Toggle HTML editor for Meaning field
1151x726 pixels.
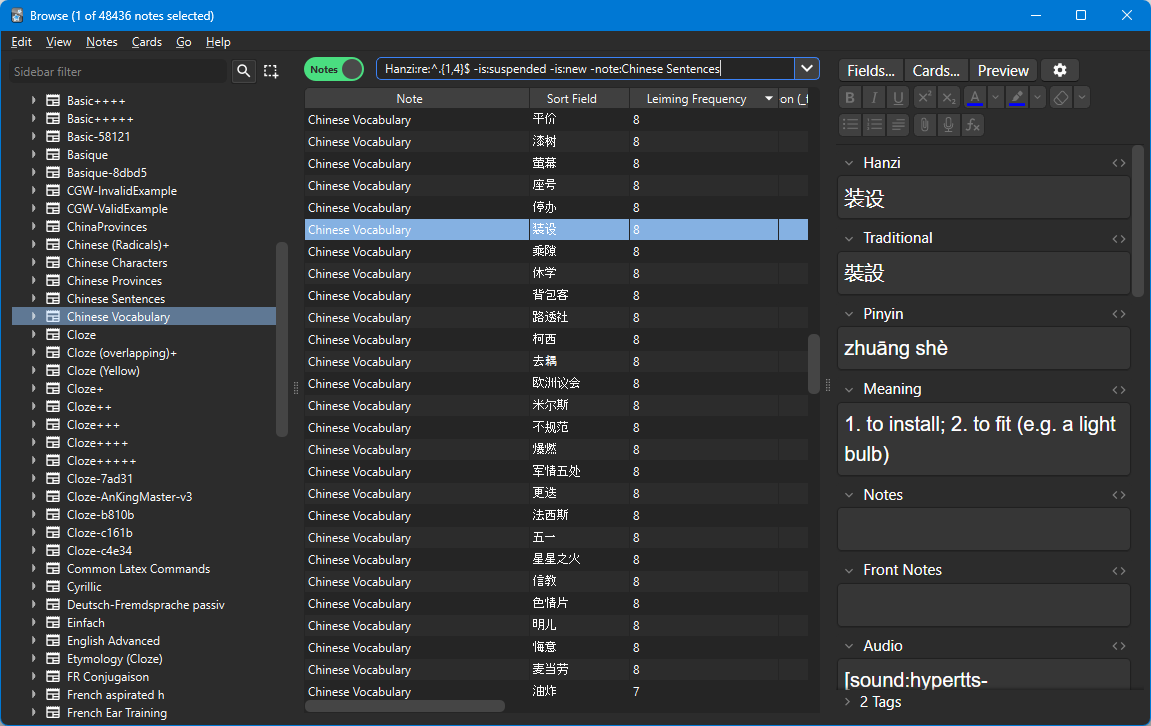click(1119, 390)
